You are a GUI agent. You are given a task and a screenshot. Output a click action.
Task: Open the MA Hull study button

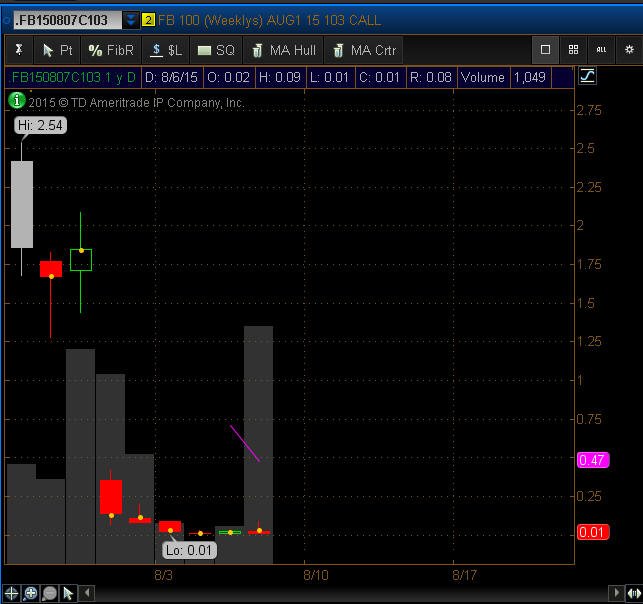tap(284, 50)
